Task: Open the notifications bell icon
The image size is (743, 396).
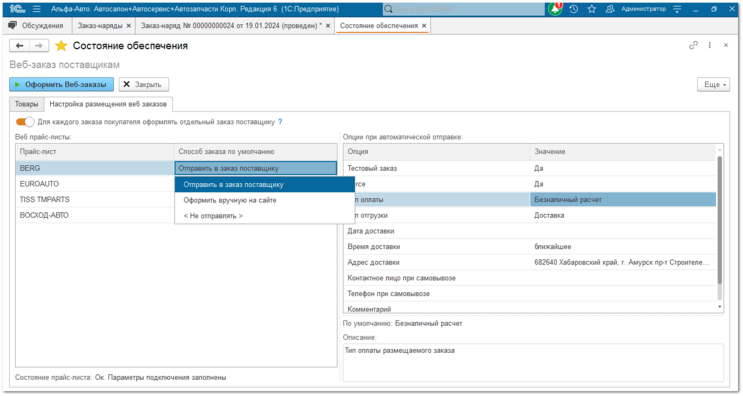Action: 554,9
